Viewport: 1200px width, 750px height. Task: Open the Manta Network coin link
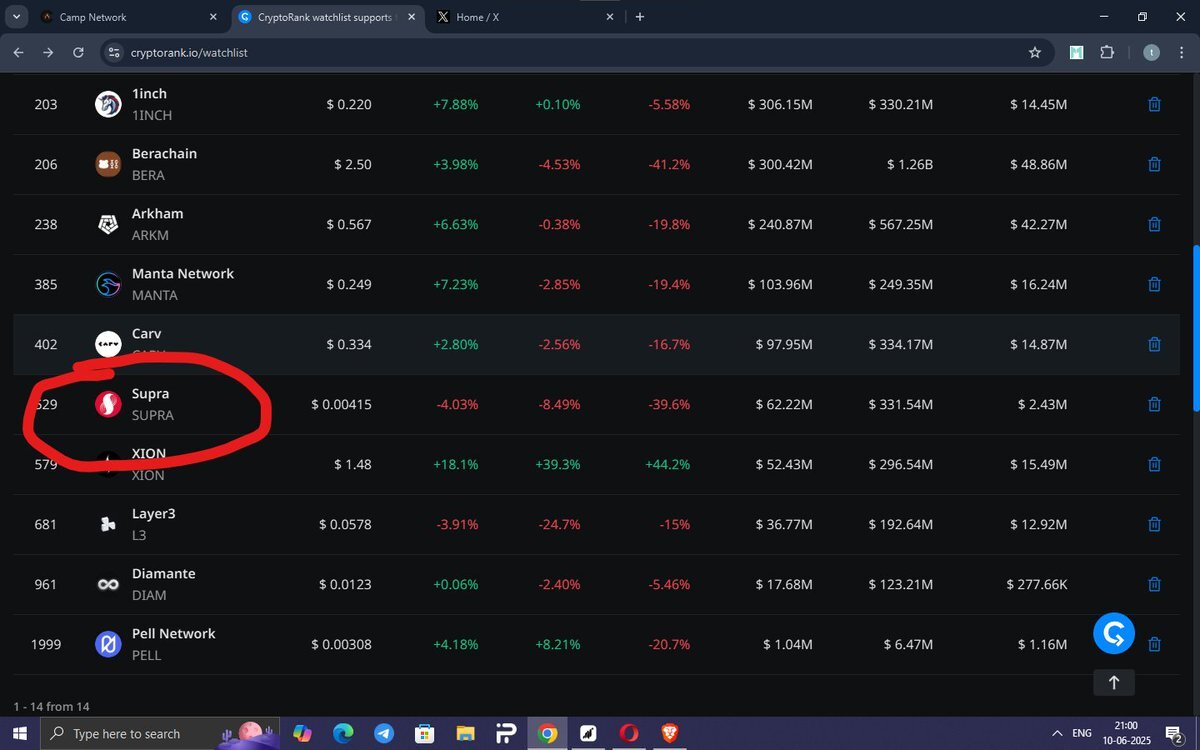(x=183, y=274)
